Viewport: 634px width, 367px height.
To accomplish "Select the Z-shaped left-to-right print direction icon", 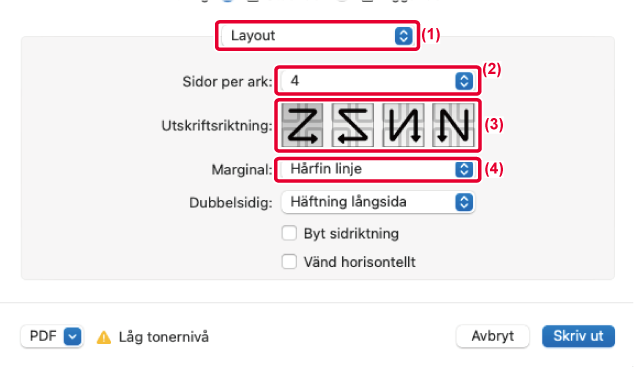I will click(x=302, y=125).
